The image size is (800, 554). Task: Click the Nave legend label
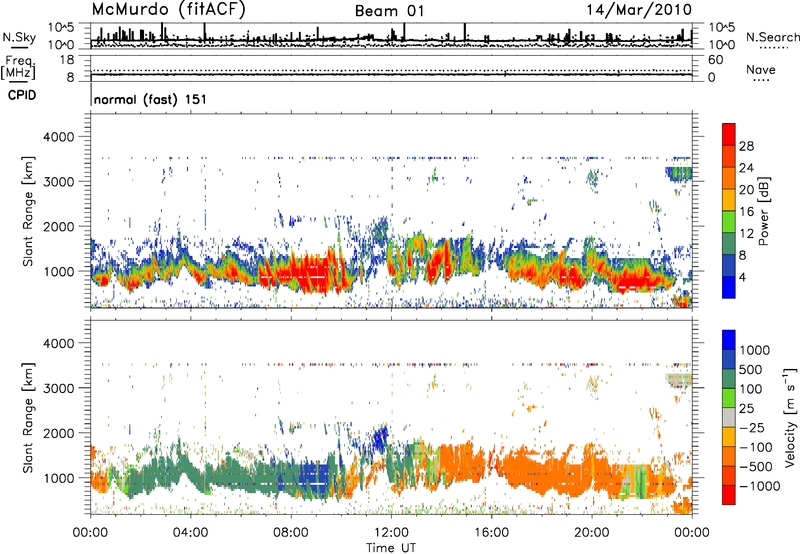pyautogui.click(x=761, y=69)
